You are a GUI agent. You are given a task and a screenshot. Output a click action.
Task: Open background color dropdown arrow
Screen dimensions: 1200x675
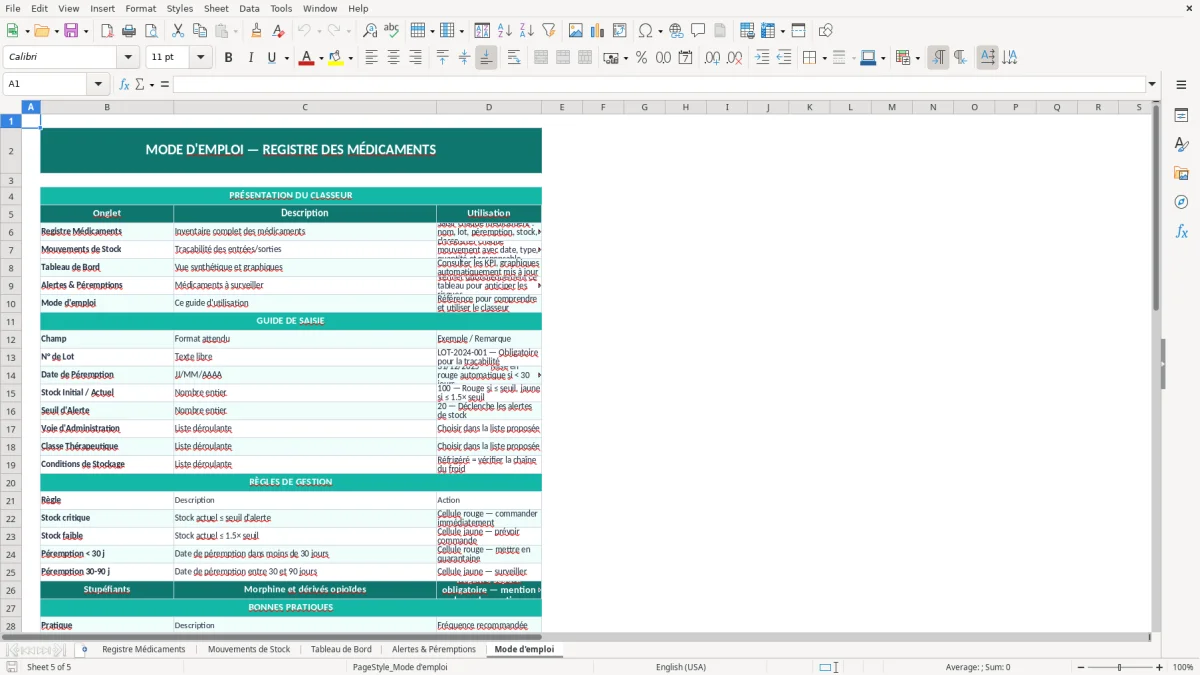(350, 58)
